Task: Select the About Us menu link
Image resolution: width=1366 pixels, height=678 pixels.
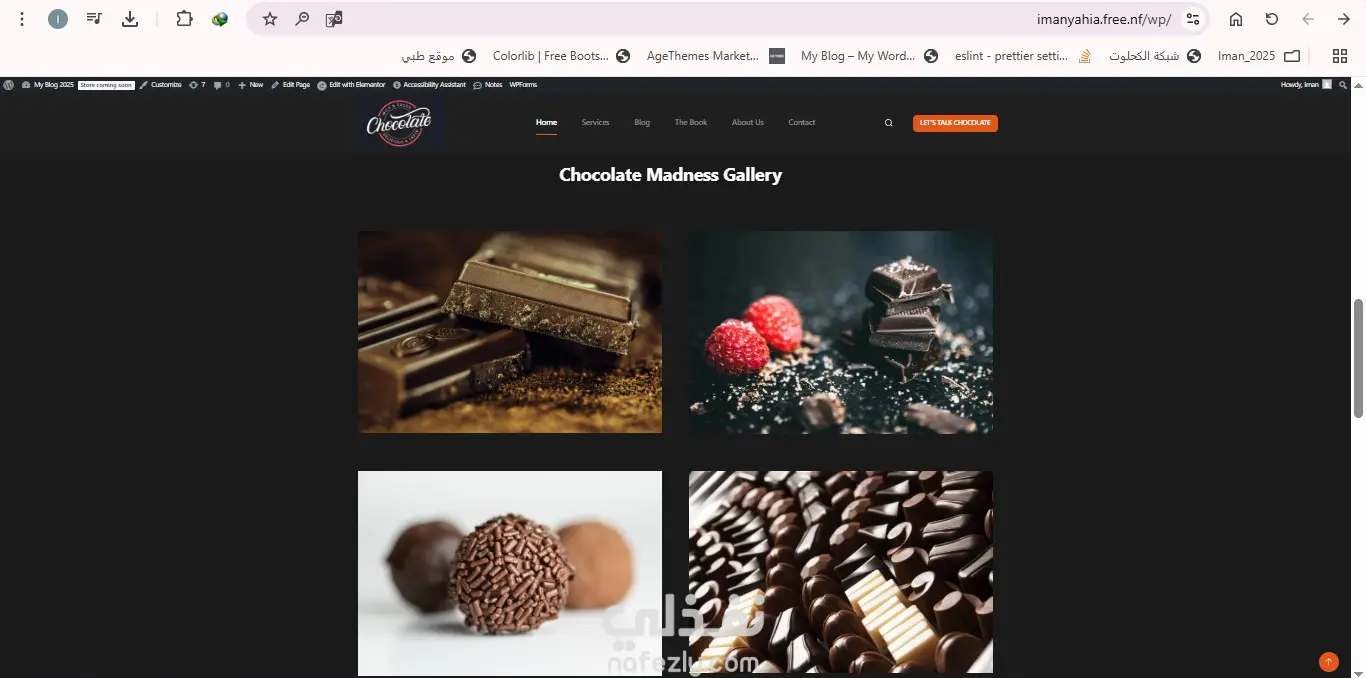Action: pyautogui.click(x=747, y=123)
